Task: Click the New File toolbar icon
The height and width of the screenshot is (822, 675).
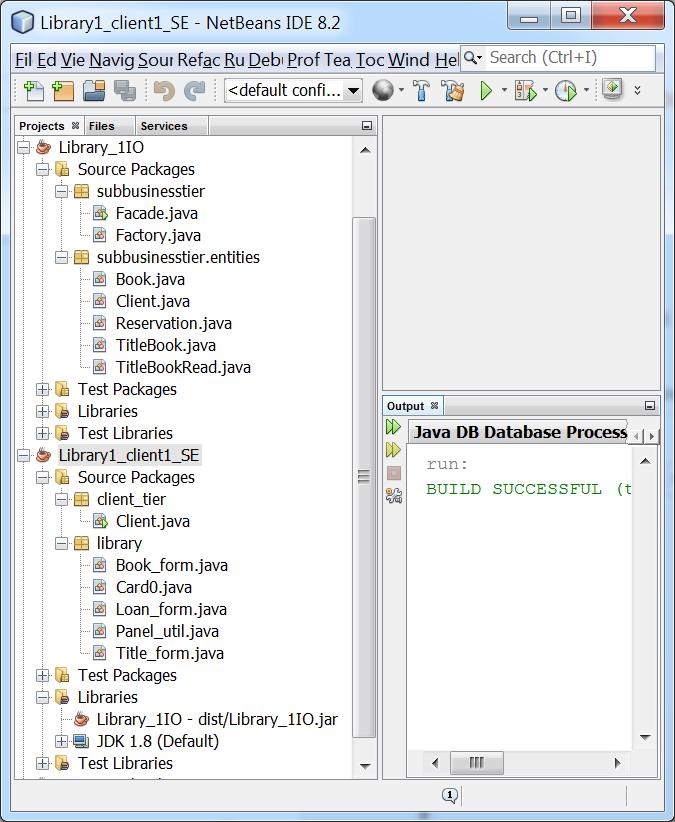Action: tap(34, 91)
